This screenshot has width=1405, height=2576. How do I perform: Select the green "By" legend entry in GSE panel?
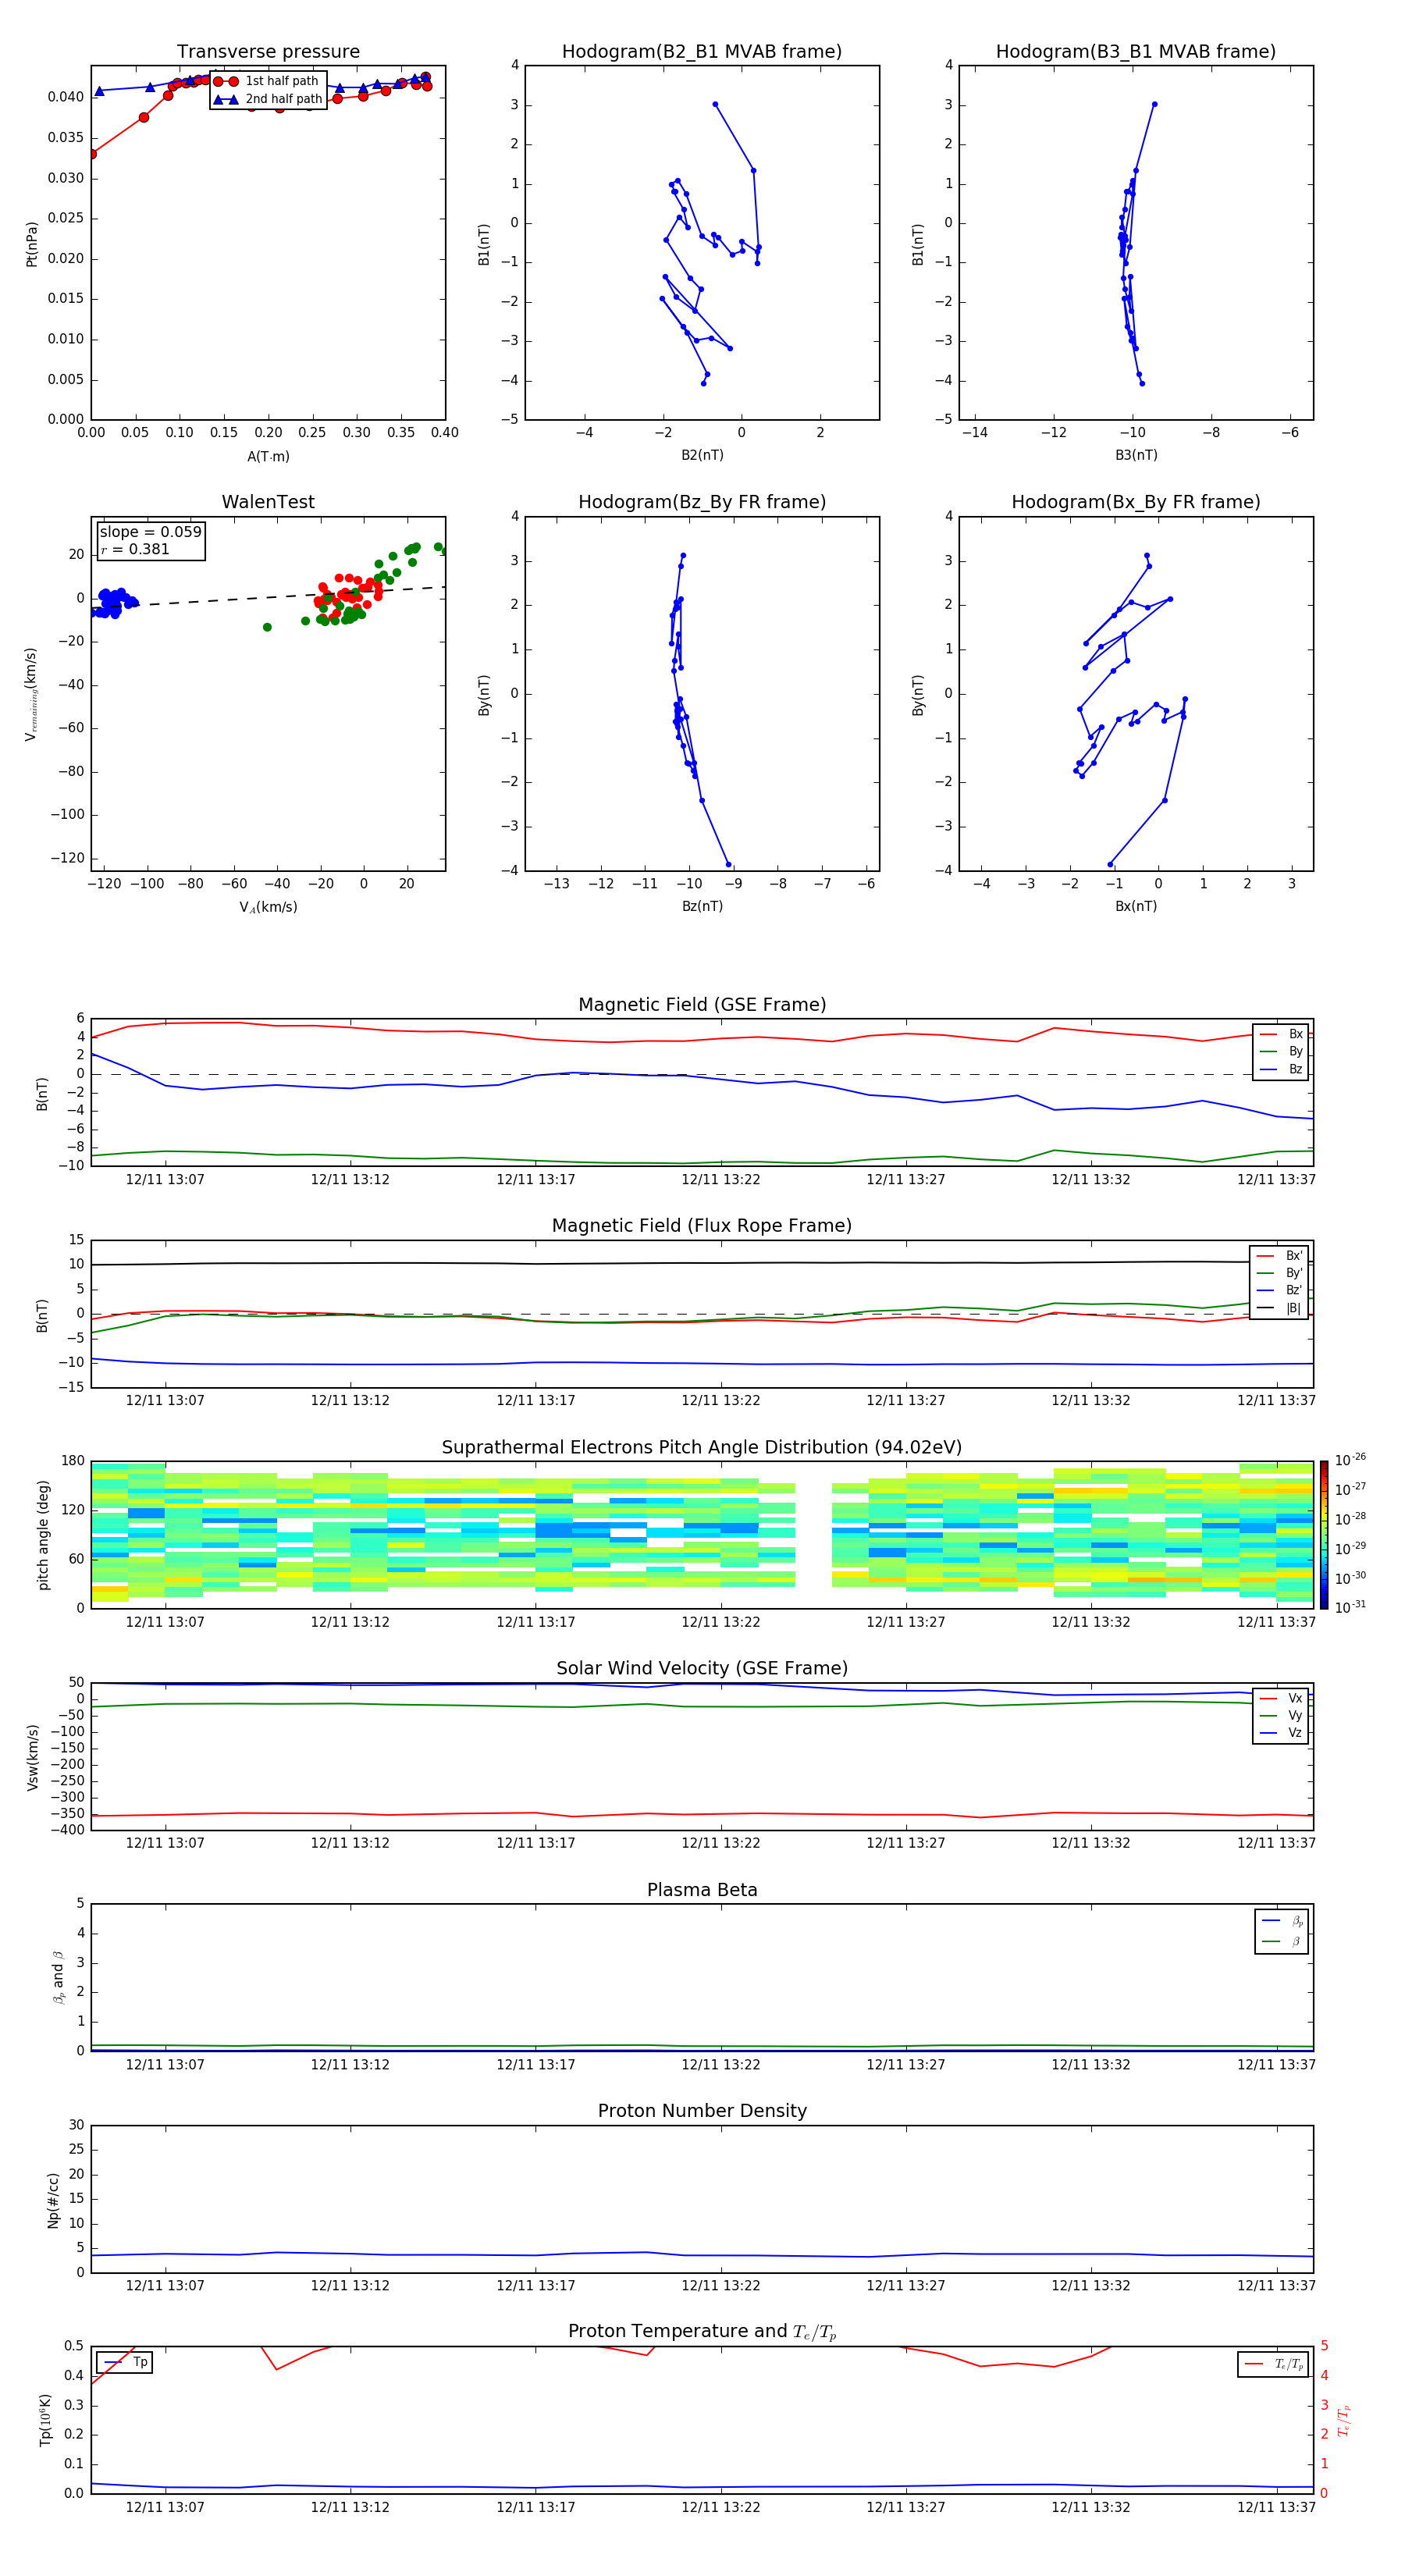1281,1051
